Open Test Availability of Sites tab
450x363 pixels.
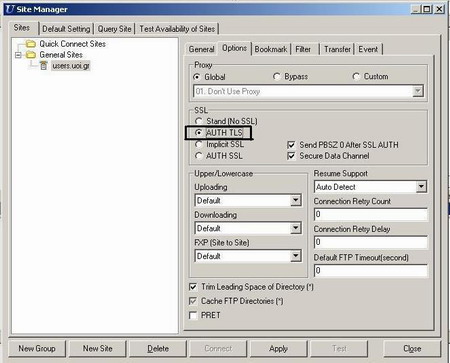[x=177, y=29]
